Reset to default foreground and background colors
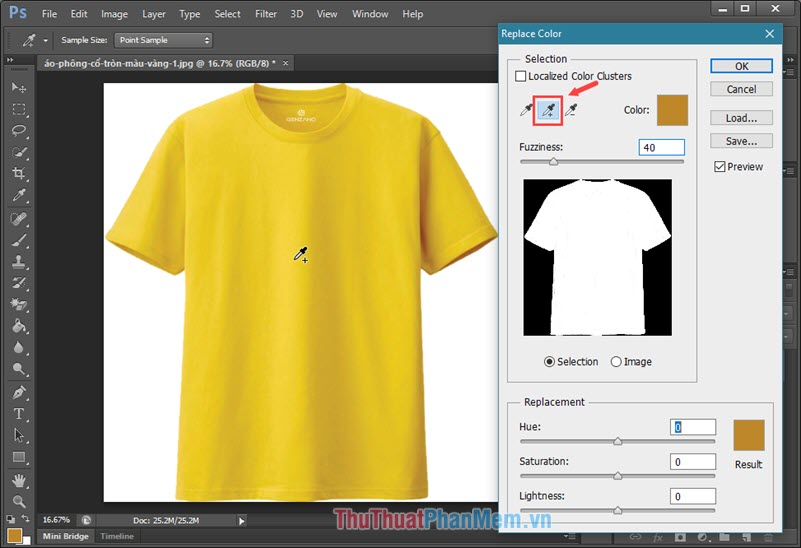The width and height of the screenshot is (801, 548). coord(11,519)
